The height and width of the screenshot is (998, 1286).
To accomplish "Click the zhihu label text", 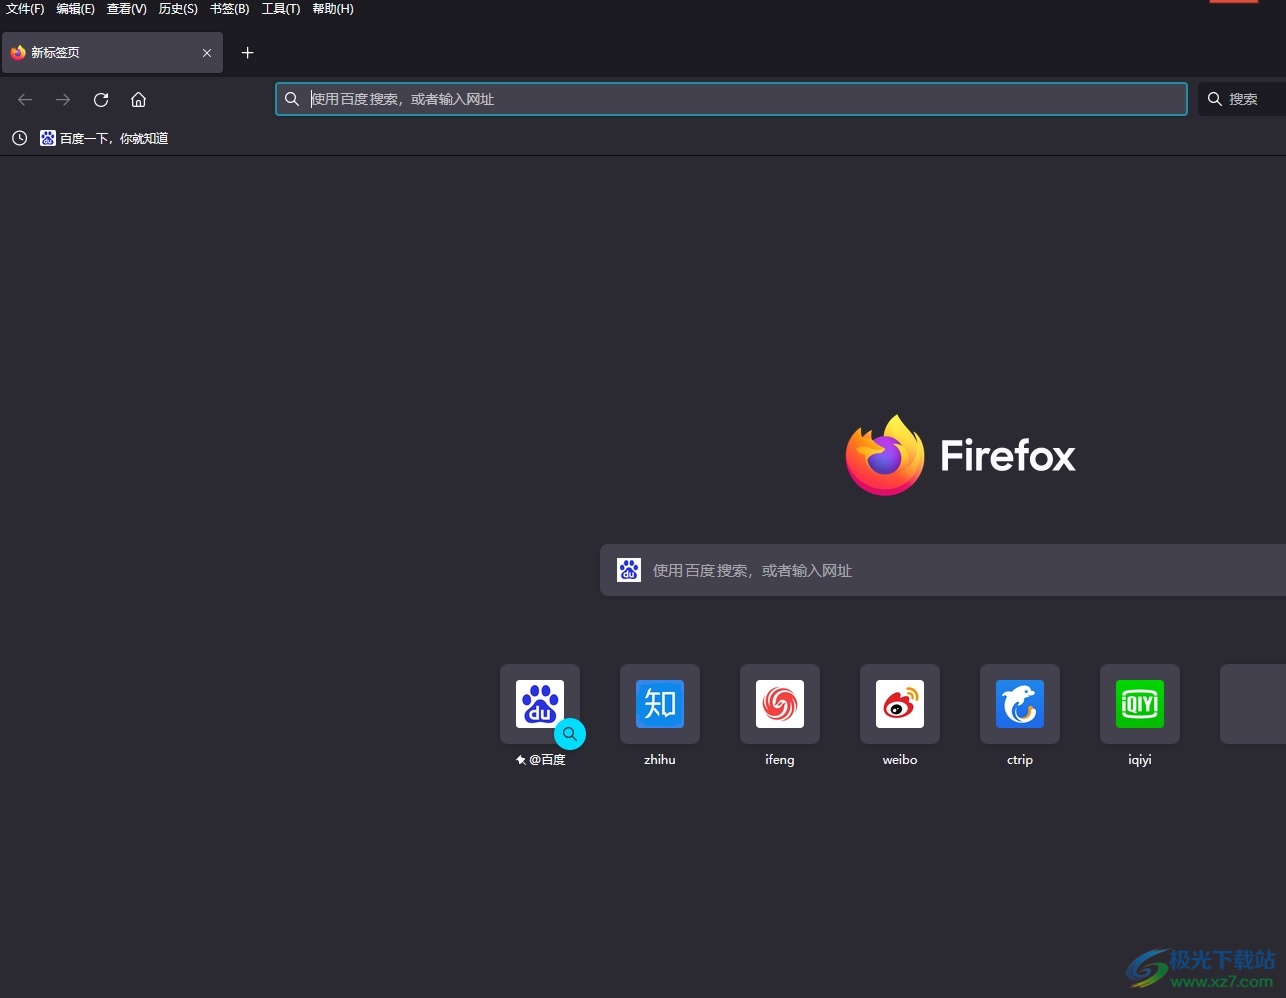I will pyautogui.click(x=660, y=760).
